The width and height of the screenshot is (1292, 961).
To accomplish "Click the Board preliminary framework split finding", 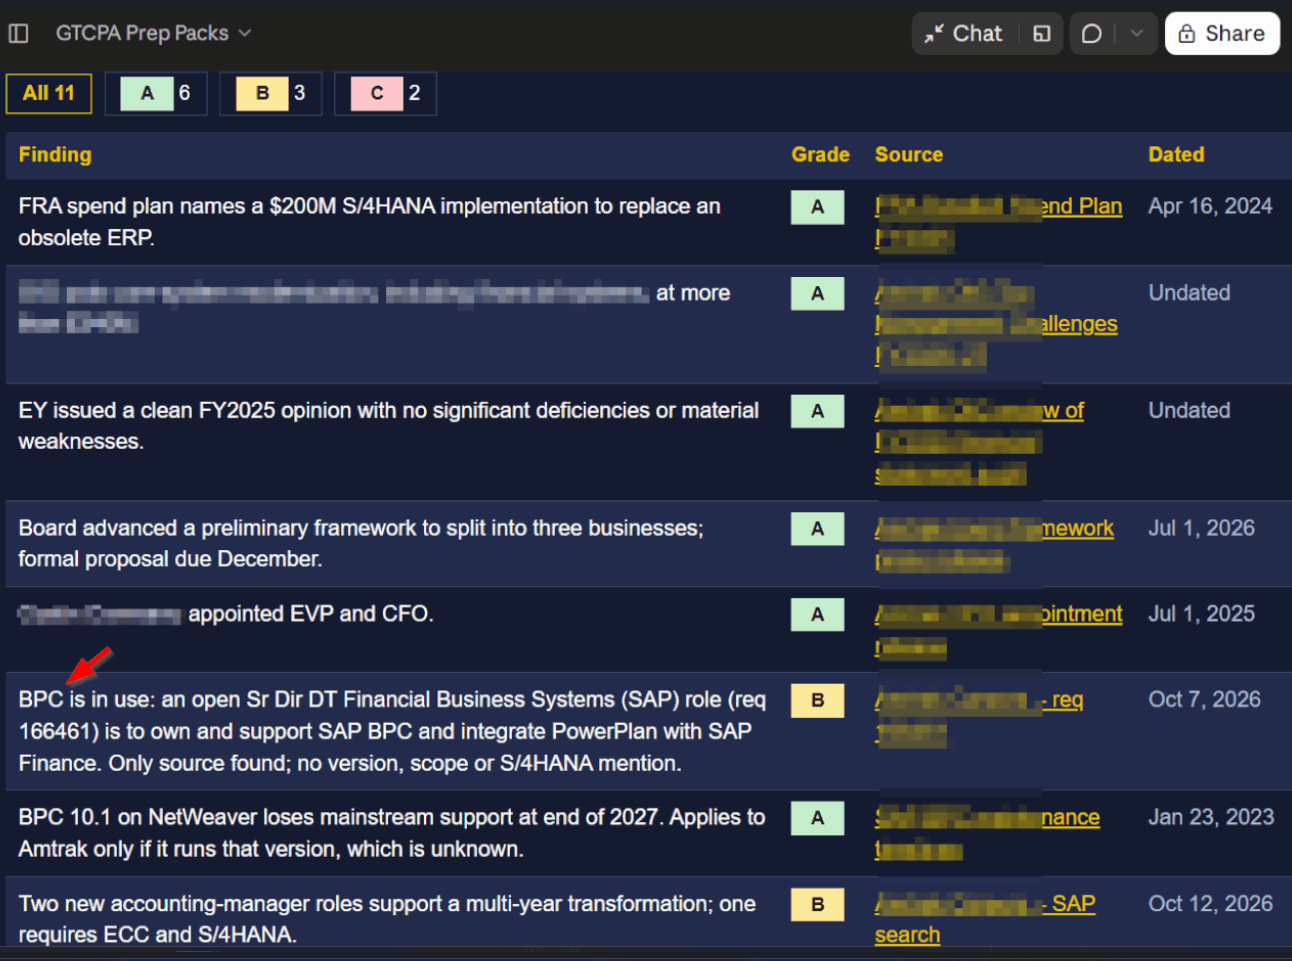I will point(361,543).
